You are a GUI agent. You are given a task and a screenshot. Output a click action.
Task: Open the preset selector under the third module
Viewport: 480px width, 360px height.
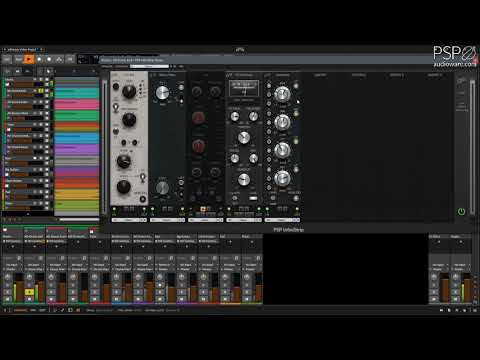(205, 220)
